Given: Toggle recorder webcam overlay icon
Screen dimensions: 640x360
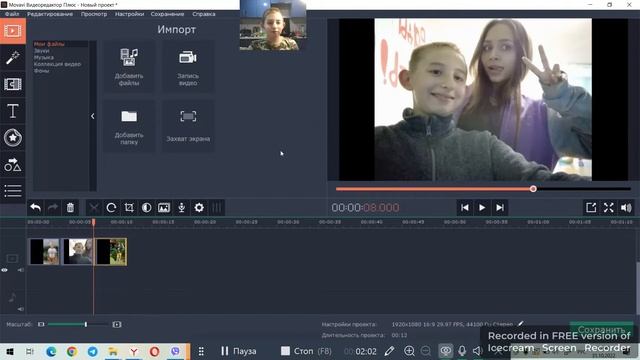Looking at the screenshot, I should pyautogui.click(x=445, y=351).
